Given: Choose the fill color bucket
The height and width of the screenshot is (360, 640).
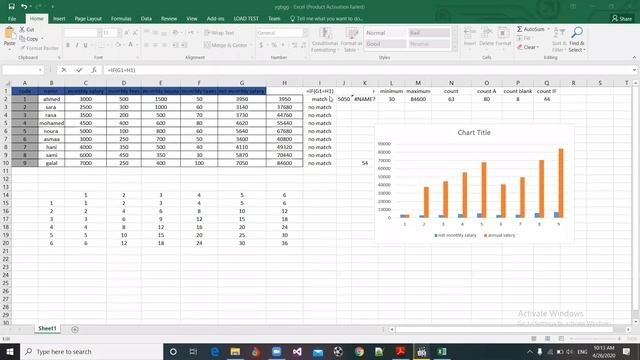Looking at the screenshot, I should click(118, 45).
